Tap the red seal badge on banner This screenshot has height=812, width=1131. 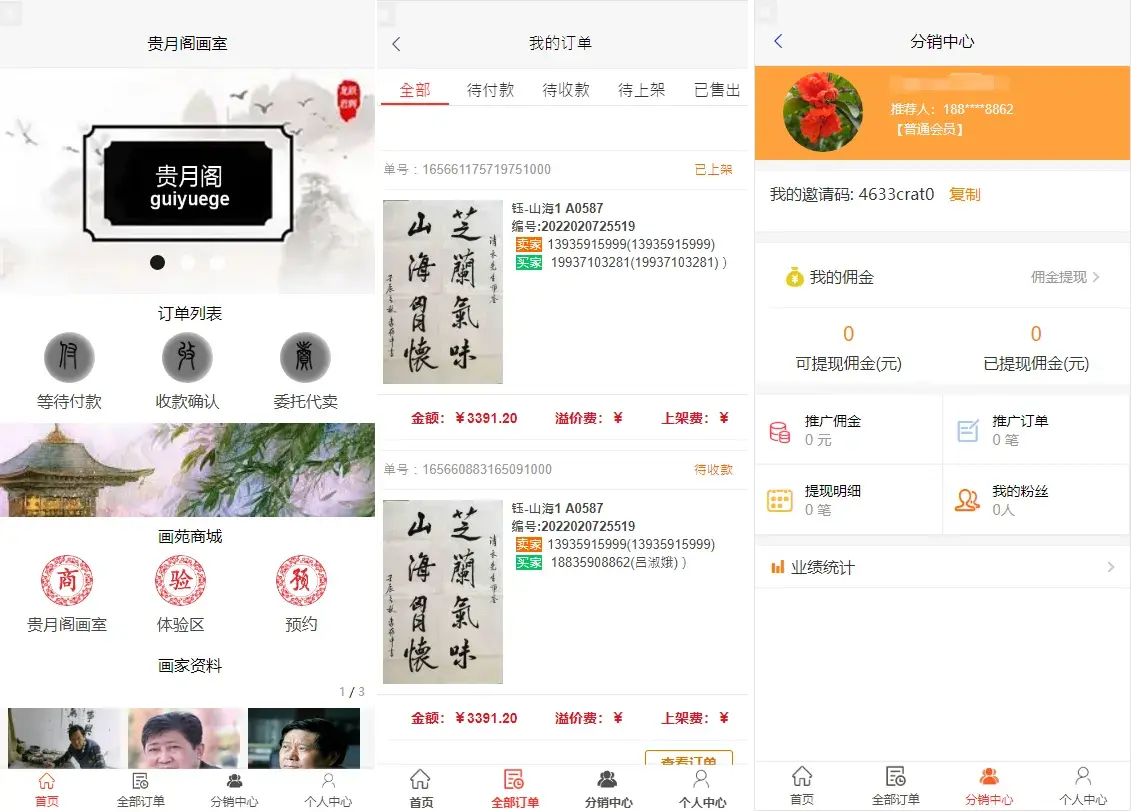tap(349, 100)
